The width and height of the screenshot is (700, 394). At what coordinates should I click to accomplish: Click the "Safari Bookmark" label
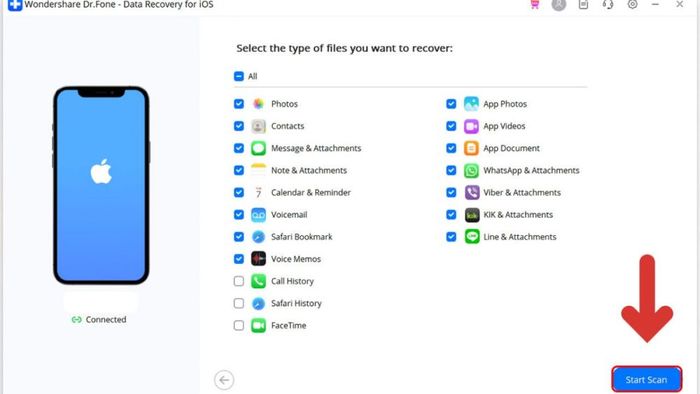302,237
